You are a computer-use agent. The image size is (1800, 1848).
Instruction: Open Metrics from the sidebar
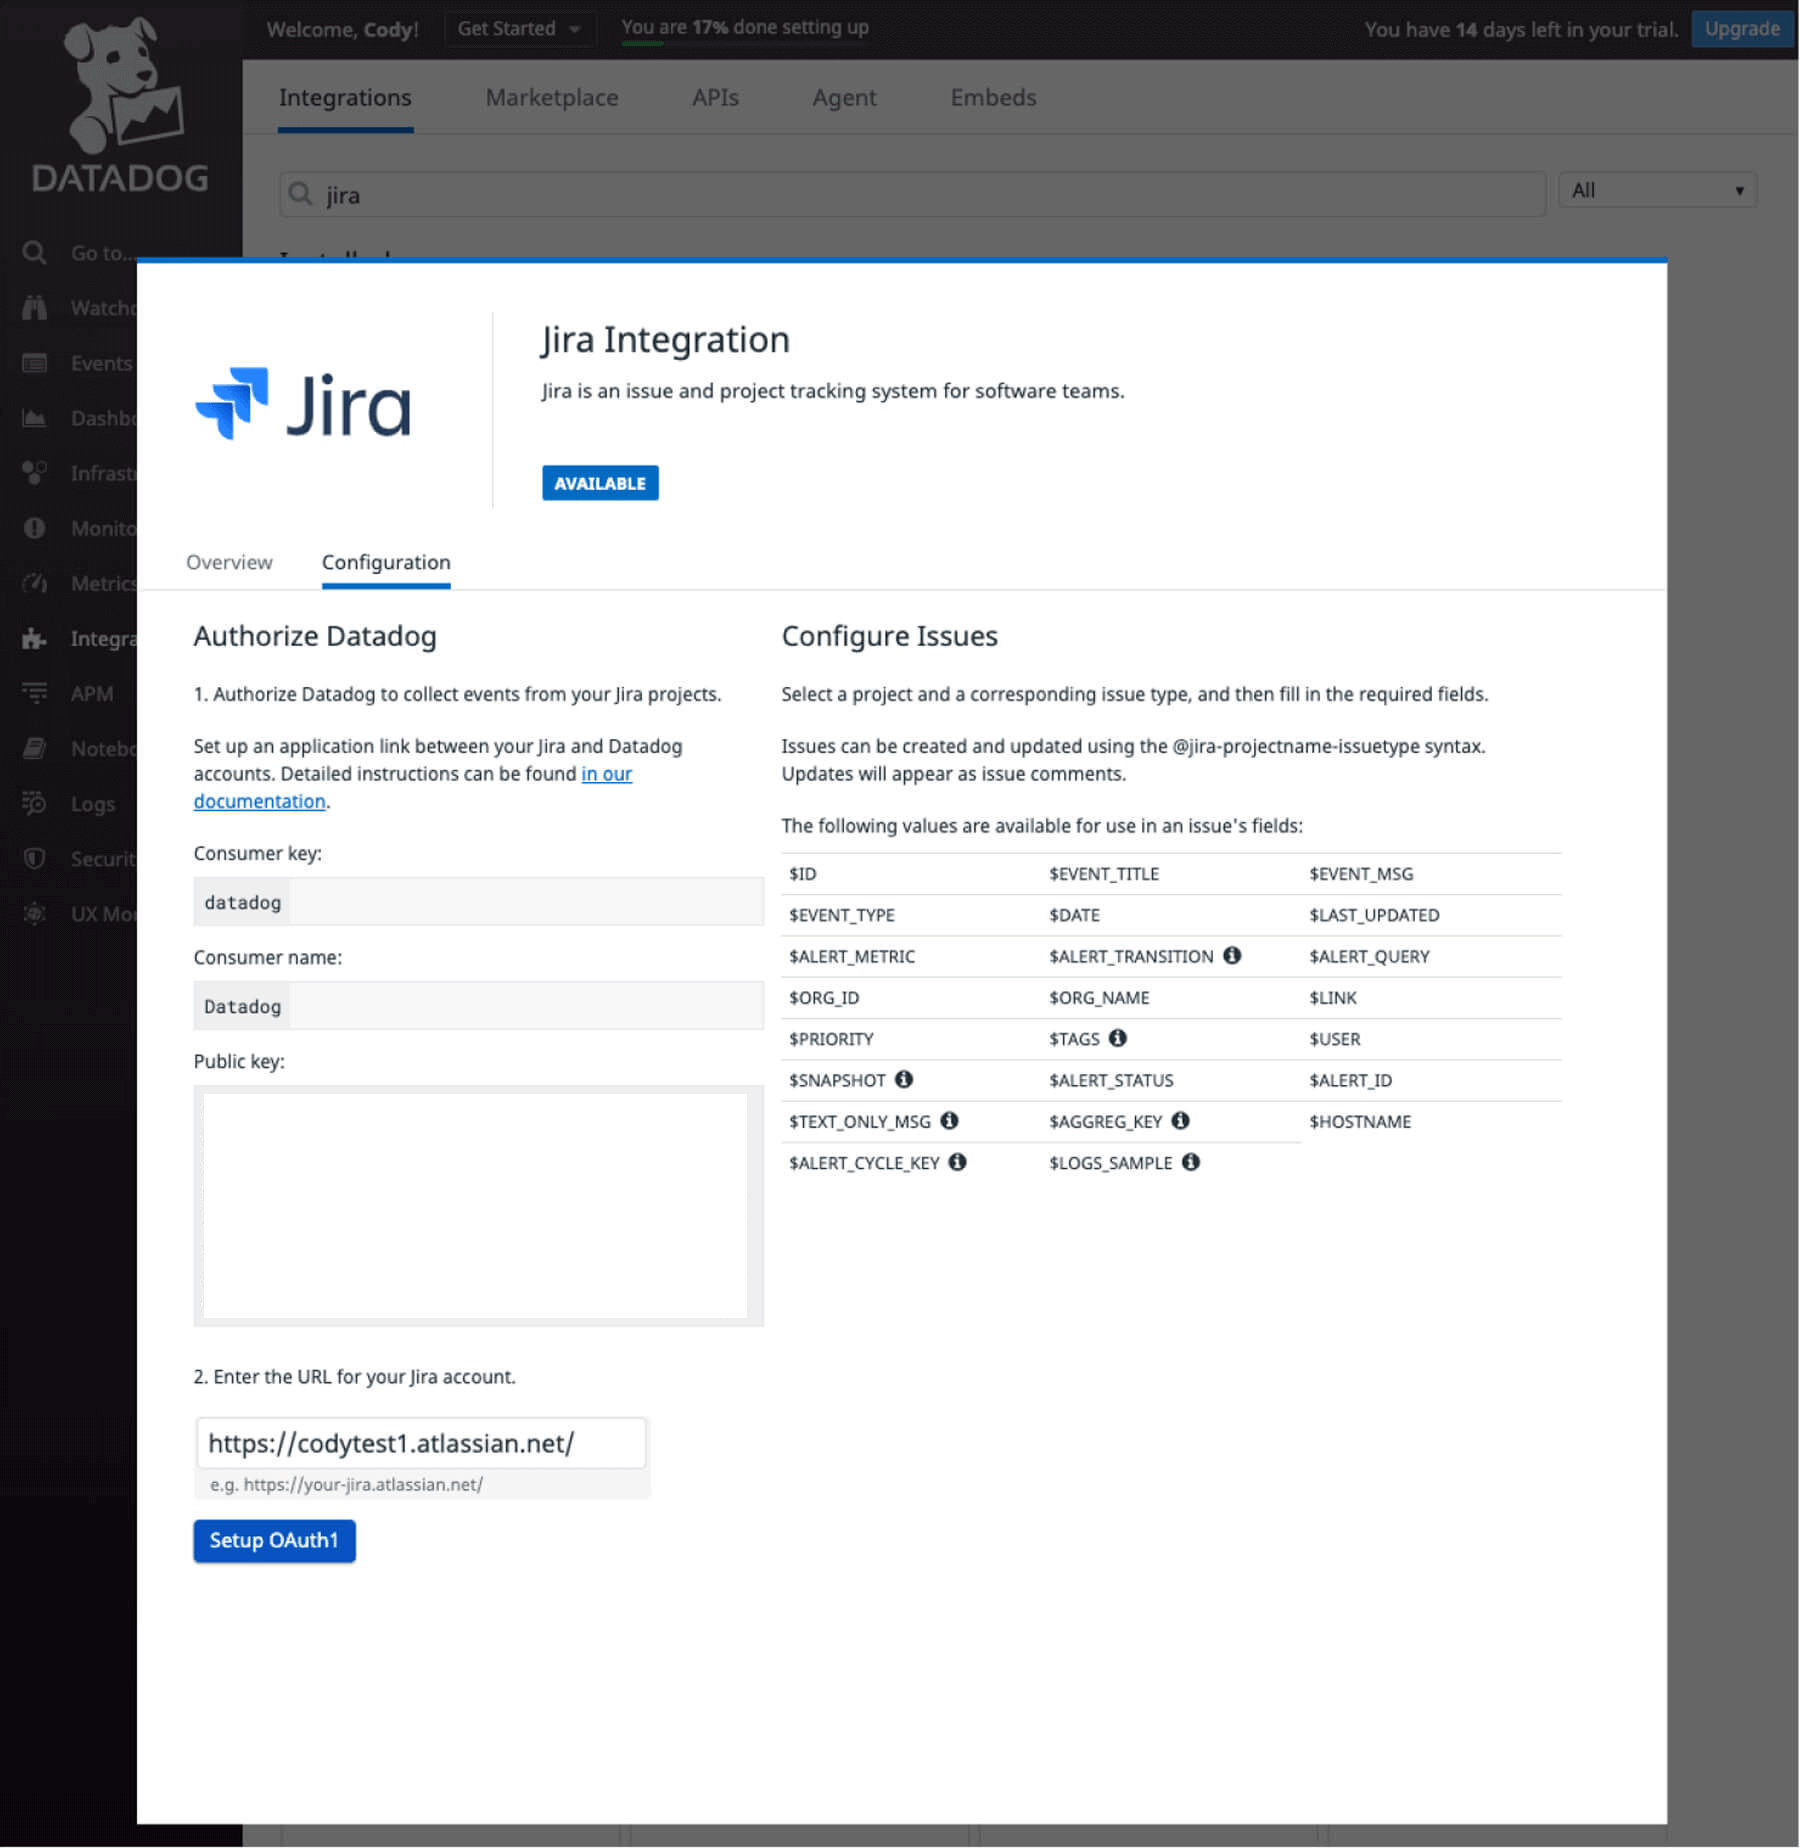click(100, 583)
